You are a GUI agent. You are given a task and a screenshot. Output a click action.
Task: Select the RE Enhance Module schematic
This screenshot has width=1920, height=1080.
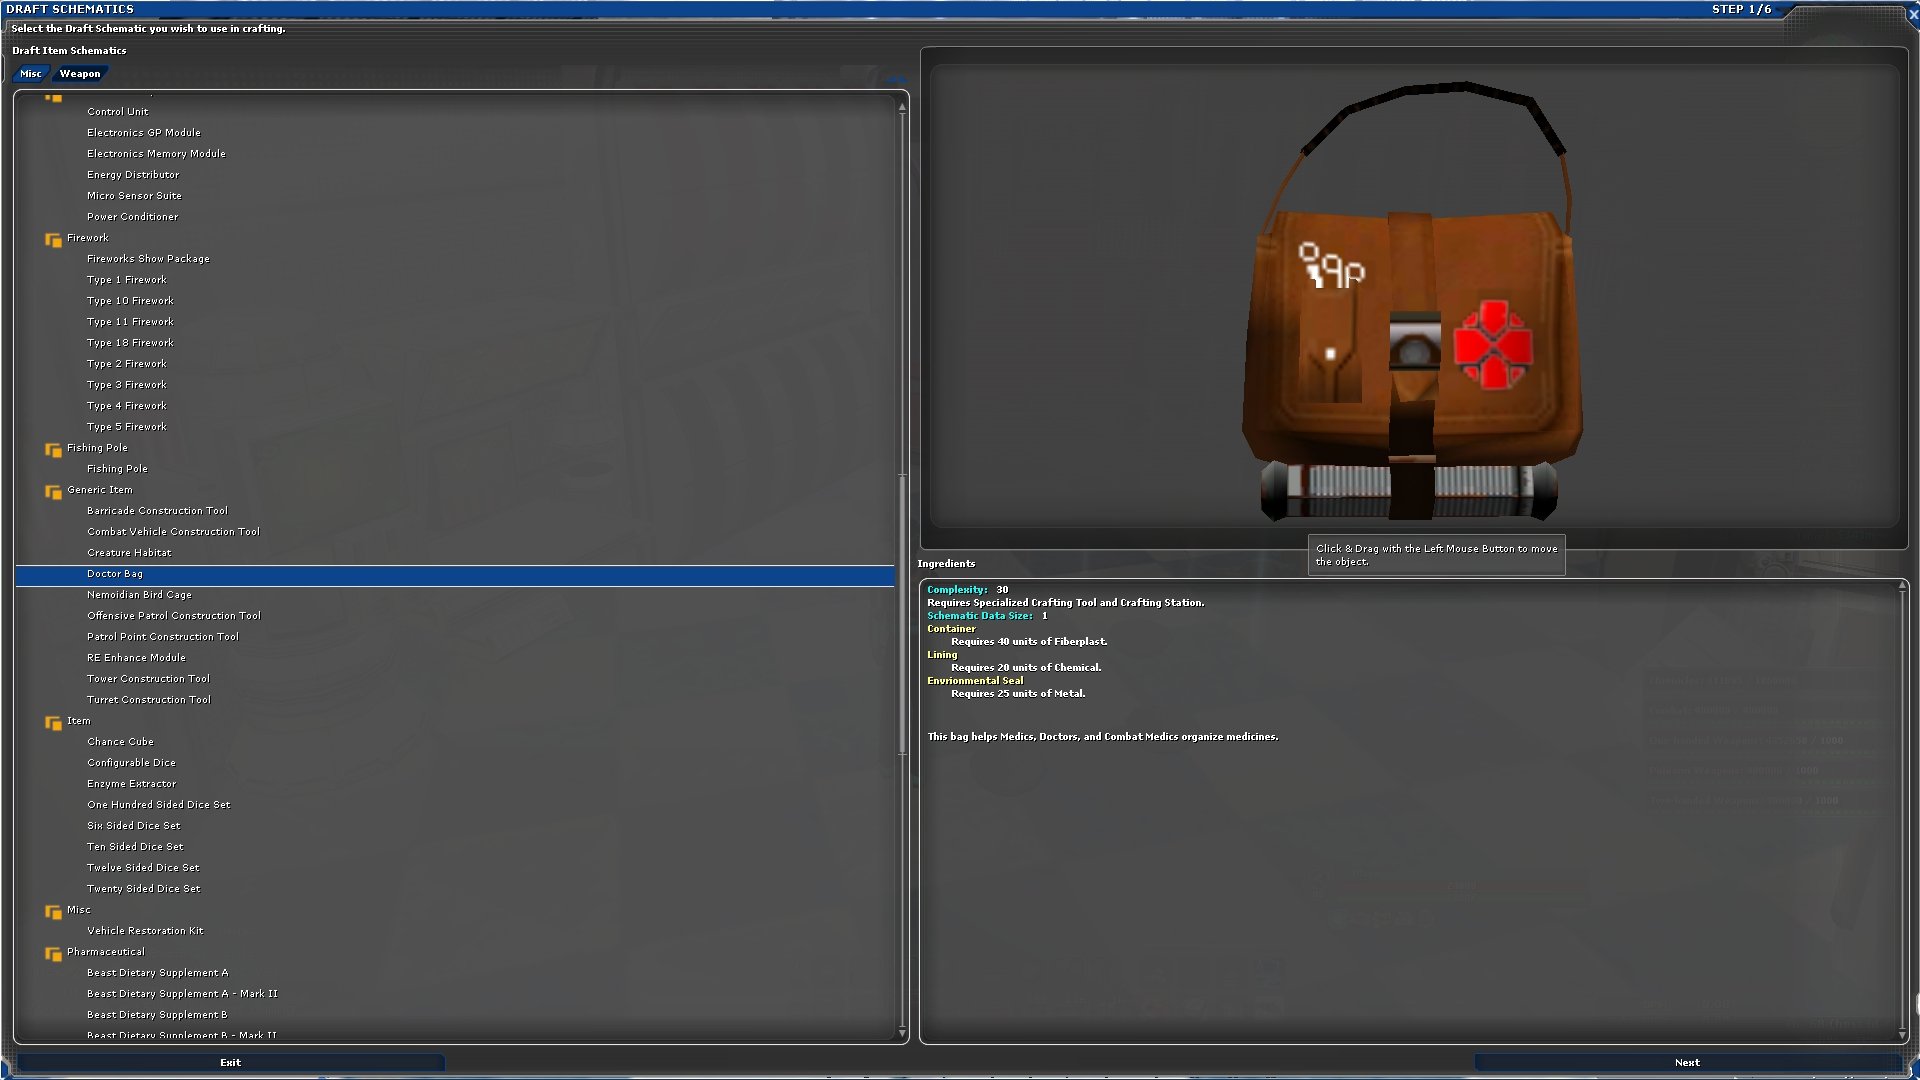136,658
